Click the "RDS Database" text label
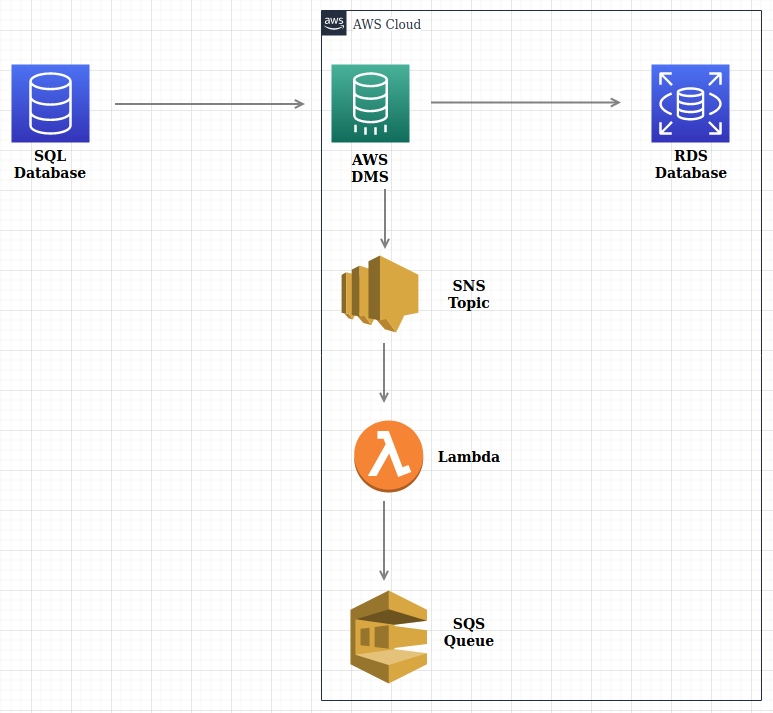 (691, 165)
